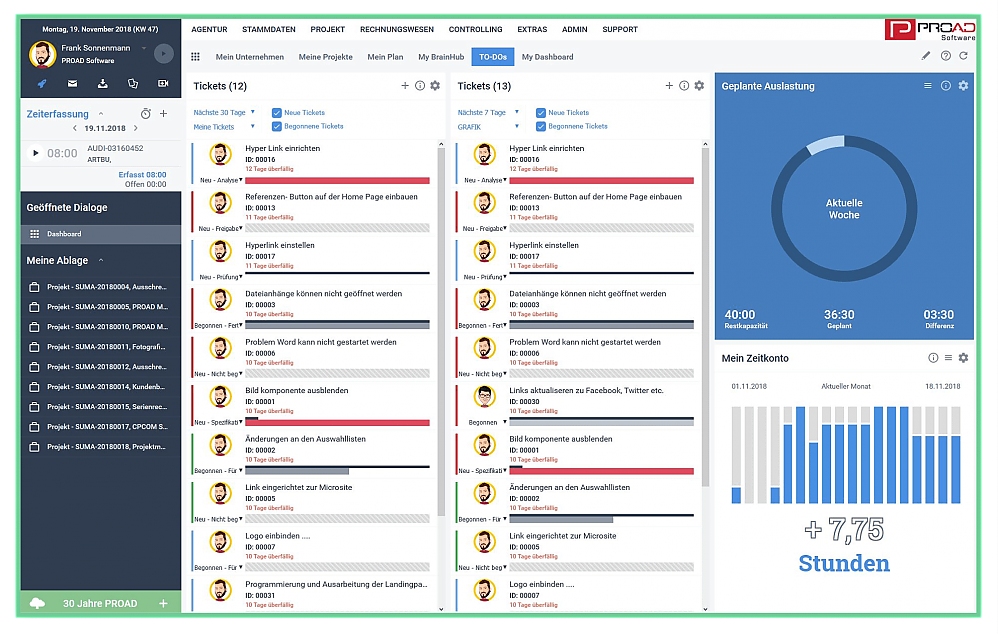The height and width of the screenshot is (634, 998).
Task: Switch to the My BrainHub tab
Action: pyautogui.click(x=441, y=57)
